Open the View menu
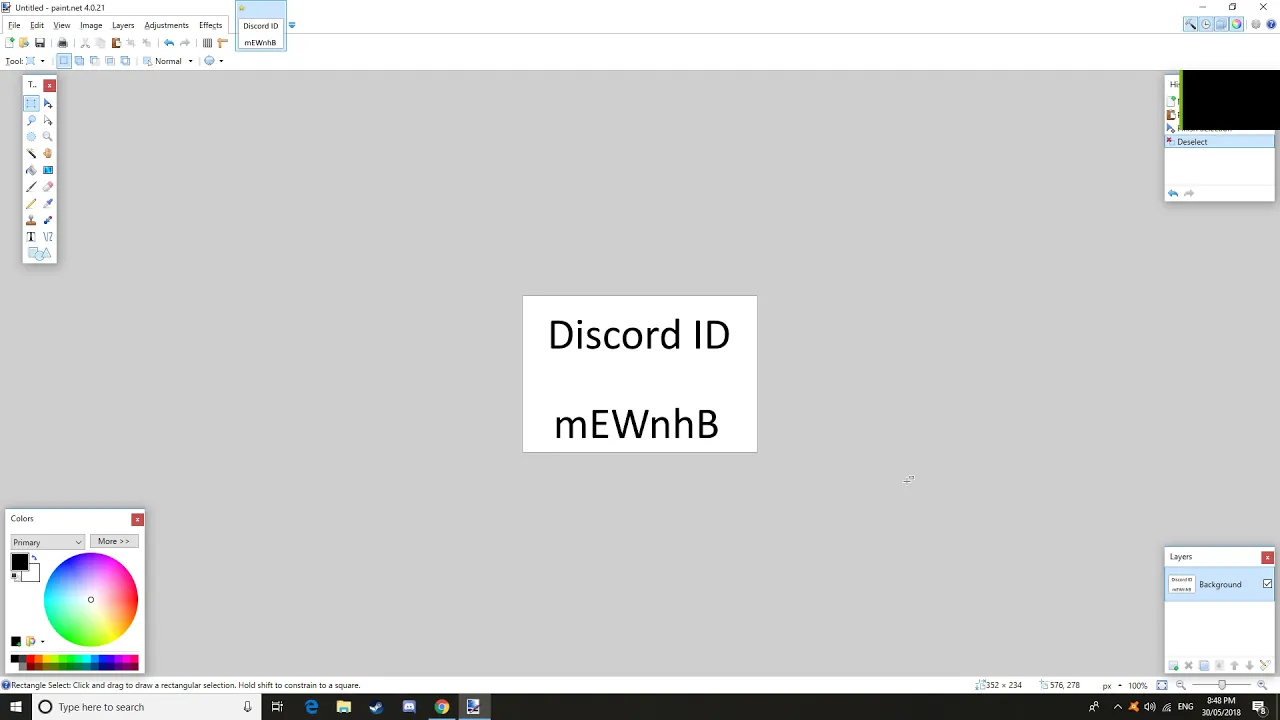 point(62,25)
